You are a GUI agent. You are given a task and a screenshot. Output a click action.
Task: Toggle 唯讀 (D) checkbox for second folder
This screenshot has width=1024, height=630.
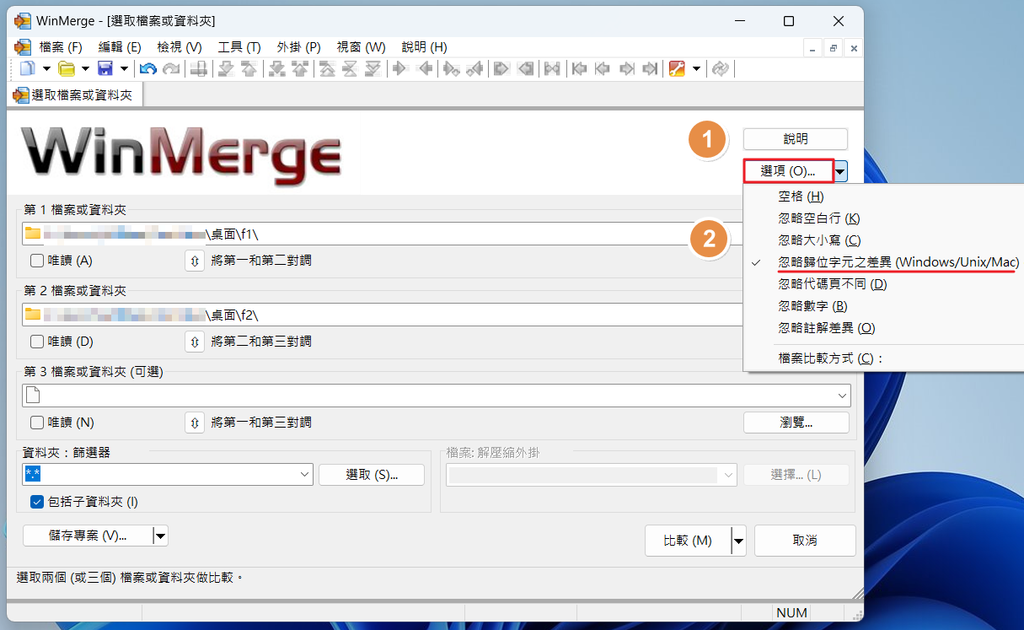tap(37, 341)
